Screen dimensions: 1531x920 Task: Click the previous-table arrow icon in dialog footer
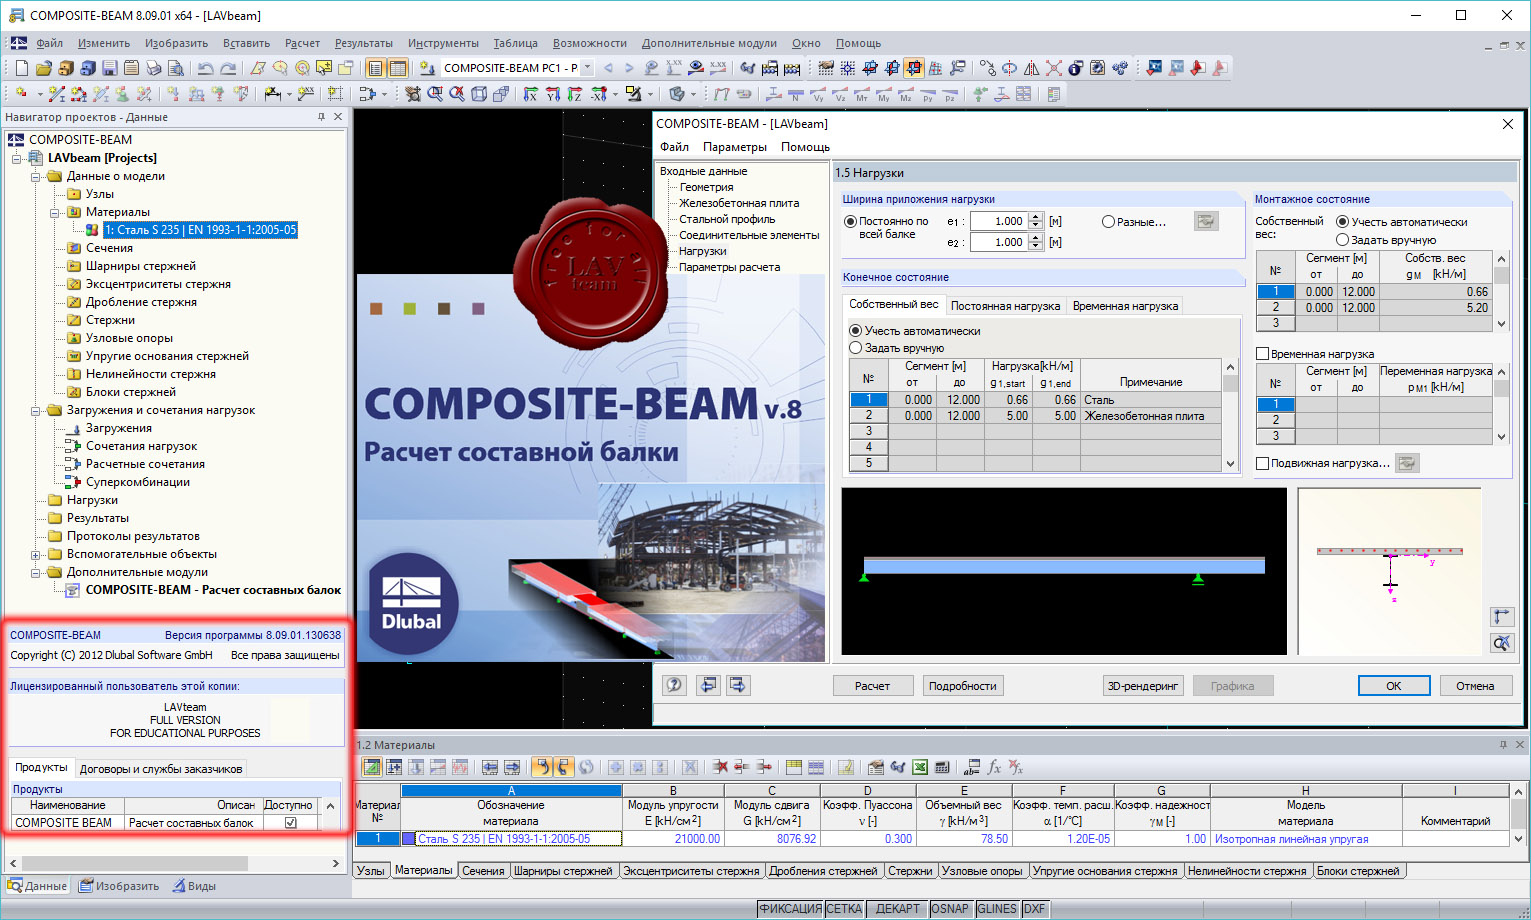coord(709,685)
